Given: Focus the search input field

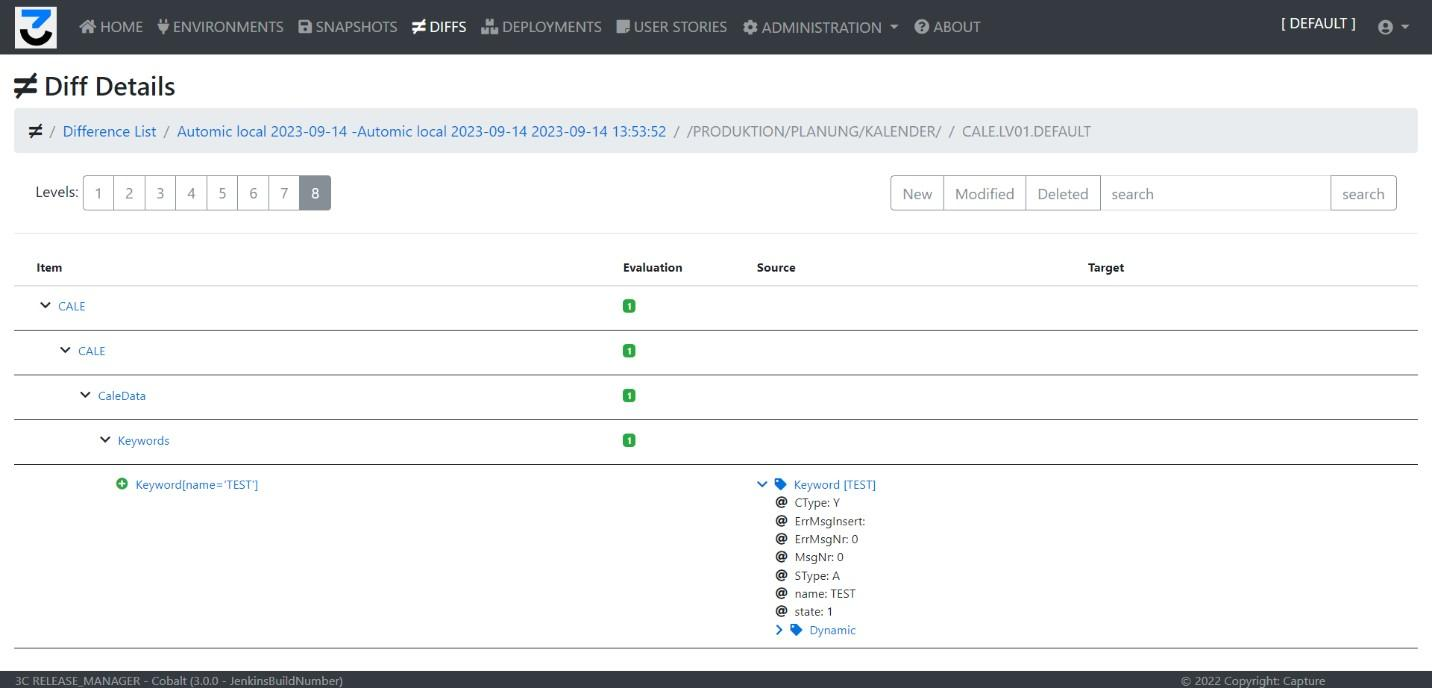Looking at the screenshot, I should [x=1215, y=194].
